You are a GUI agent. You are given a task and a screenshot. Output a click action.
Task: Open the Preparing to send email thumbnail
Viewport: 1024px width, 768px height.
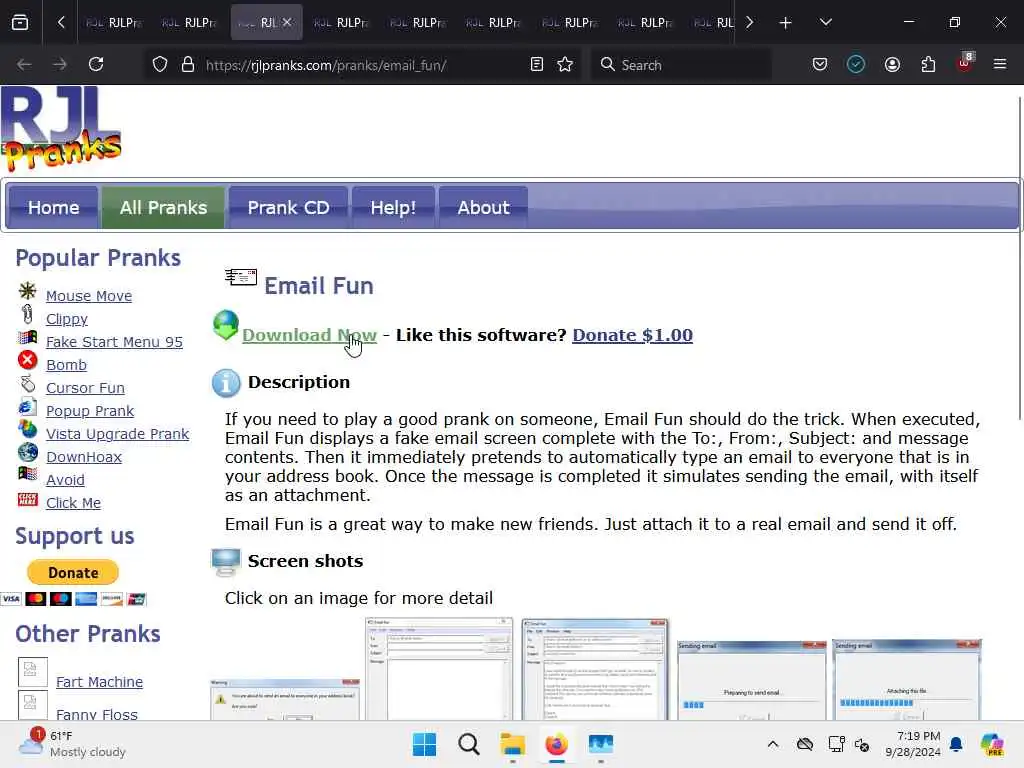tap(752, 680)
